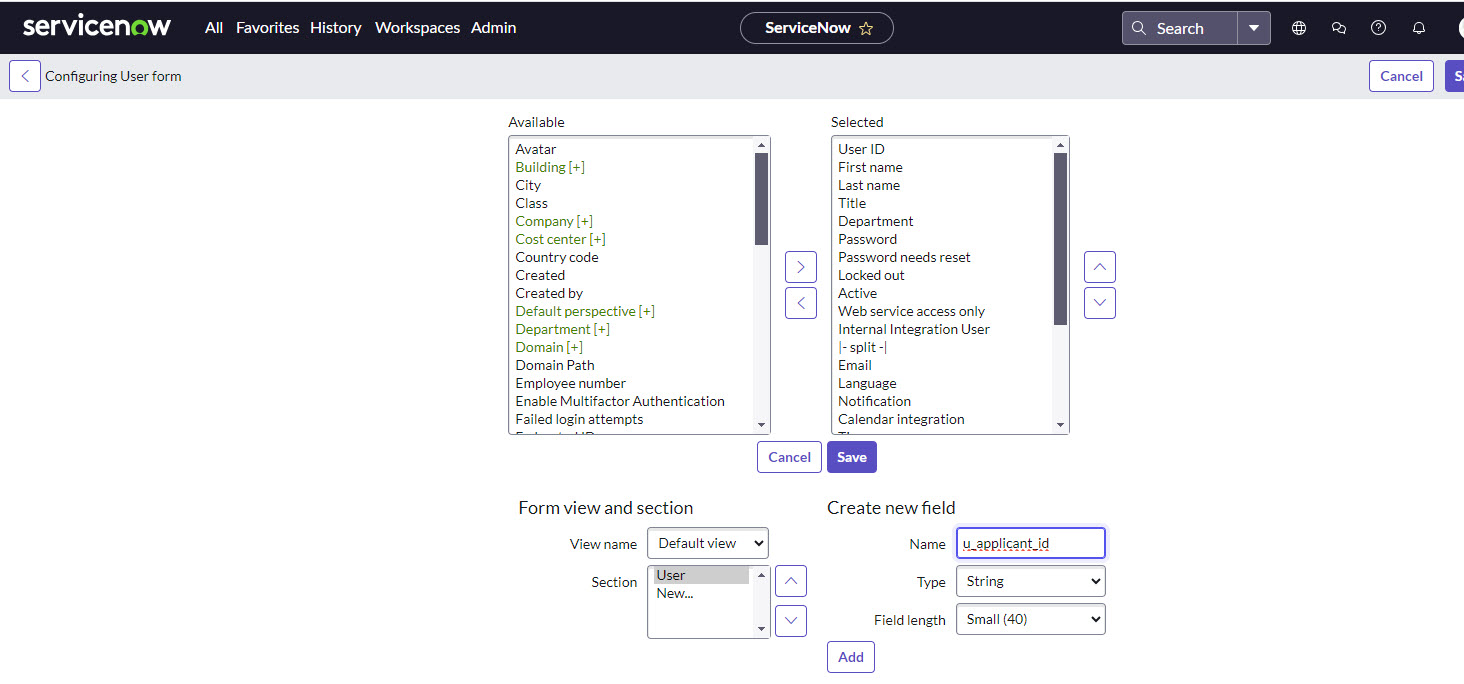Select Failed login attempts in Available

579,419
